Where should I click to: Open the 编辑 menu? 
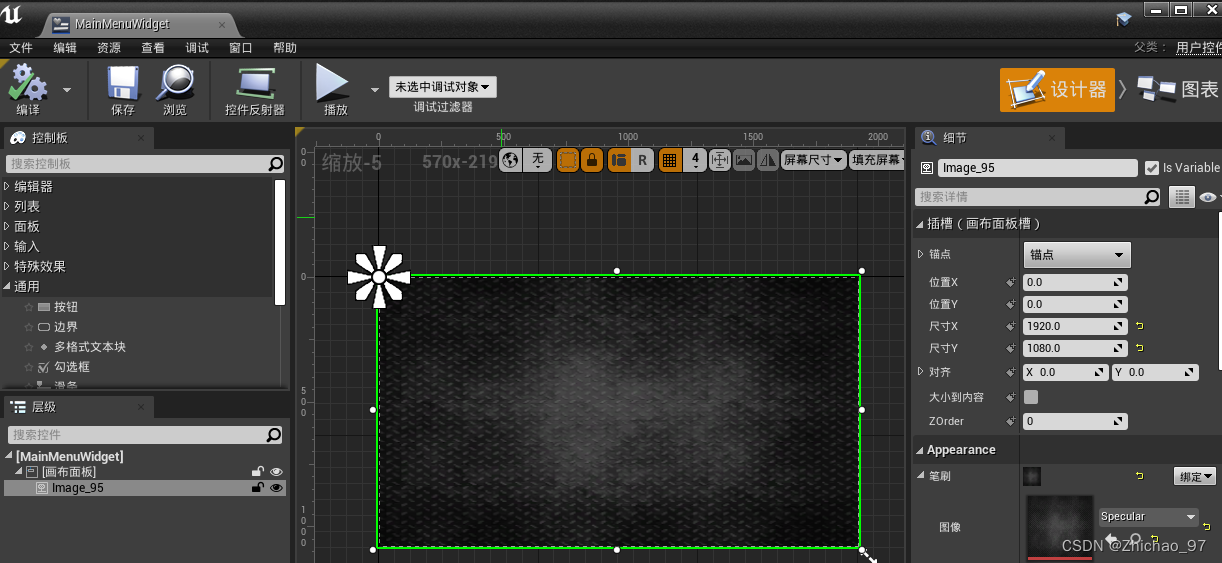click(65, 48)
